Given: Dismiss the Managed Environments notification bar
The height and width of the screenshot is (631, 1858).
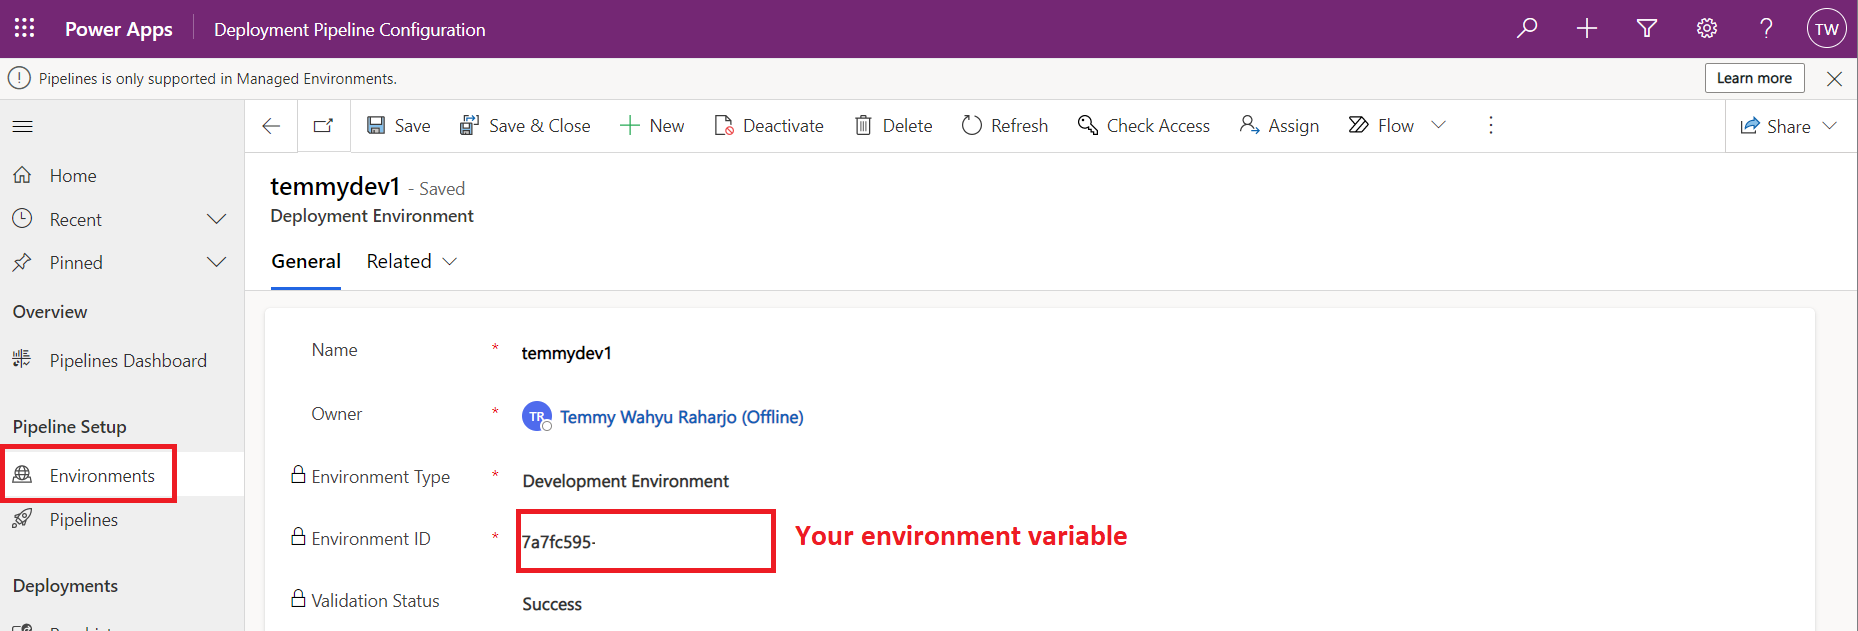Looking at the screenshot, I should point(1834,79).
